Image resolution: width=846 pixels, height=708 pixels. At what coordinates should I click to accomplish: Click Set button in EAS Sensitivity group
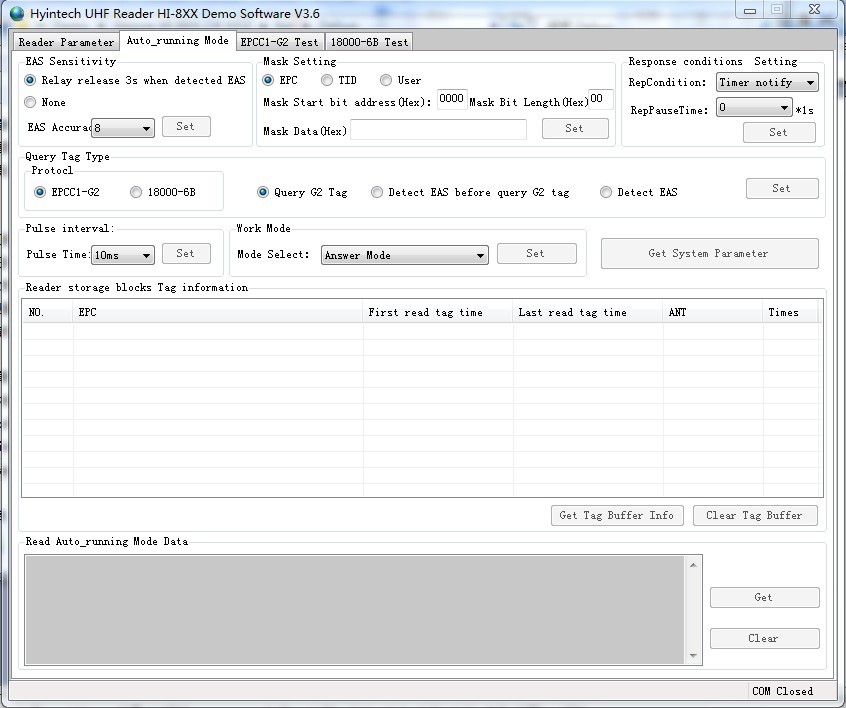[x=186, y=126]
